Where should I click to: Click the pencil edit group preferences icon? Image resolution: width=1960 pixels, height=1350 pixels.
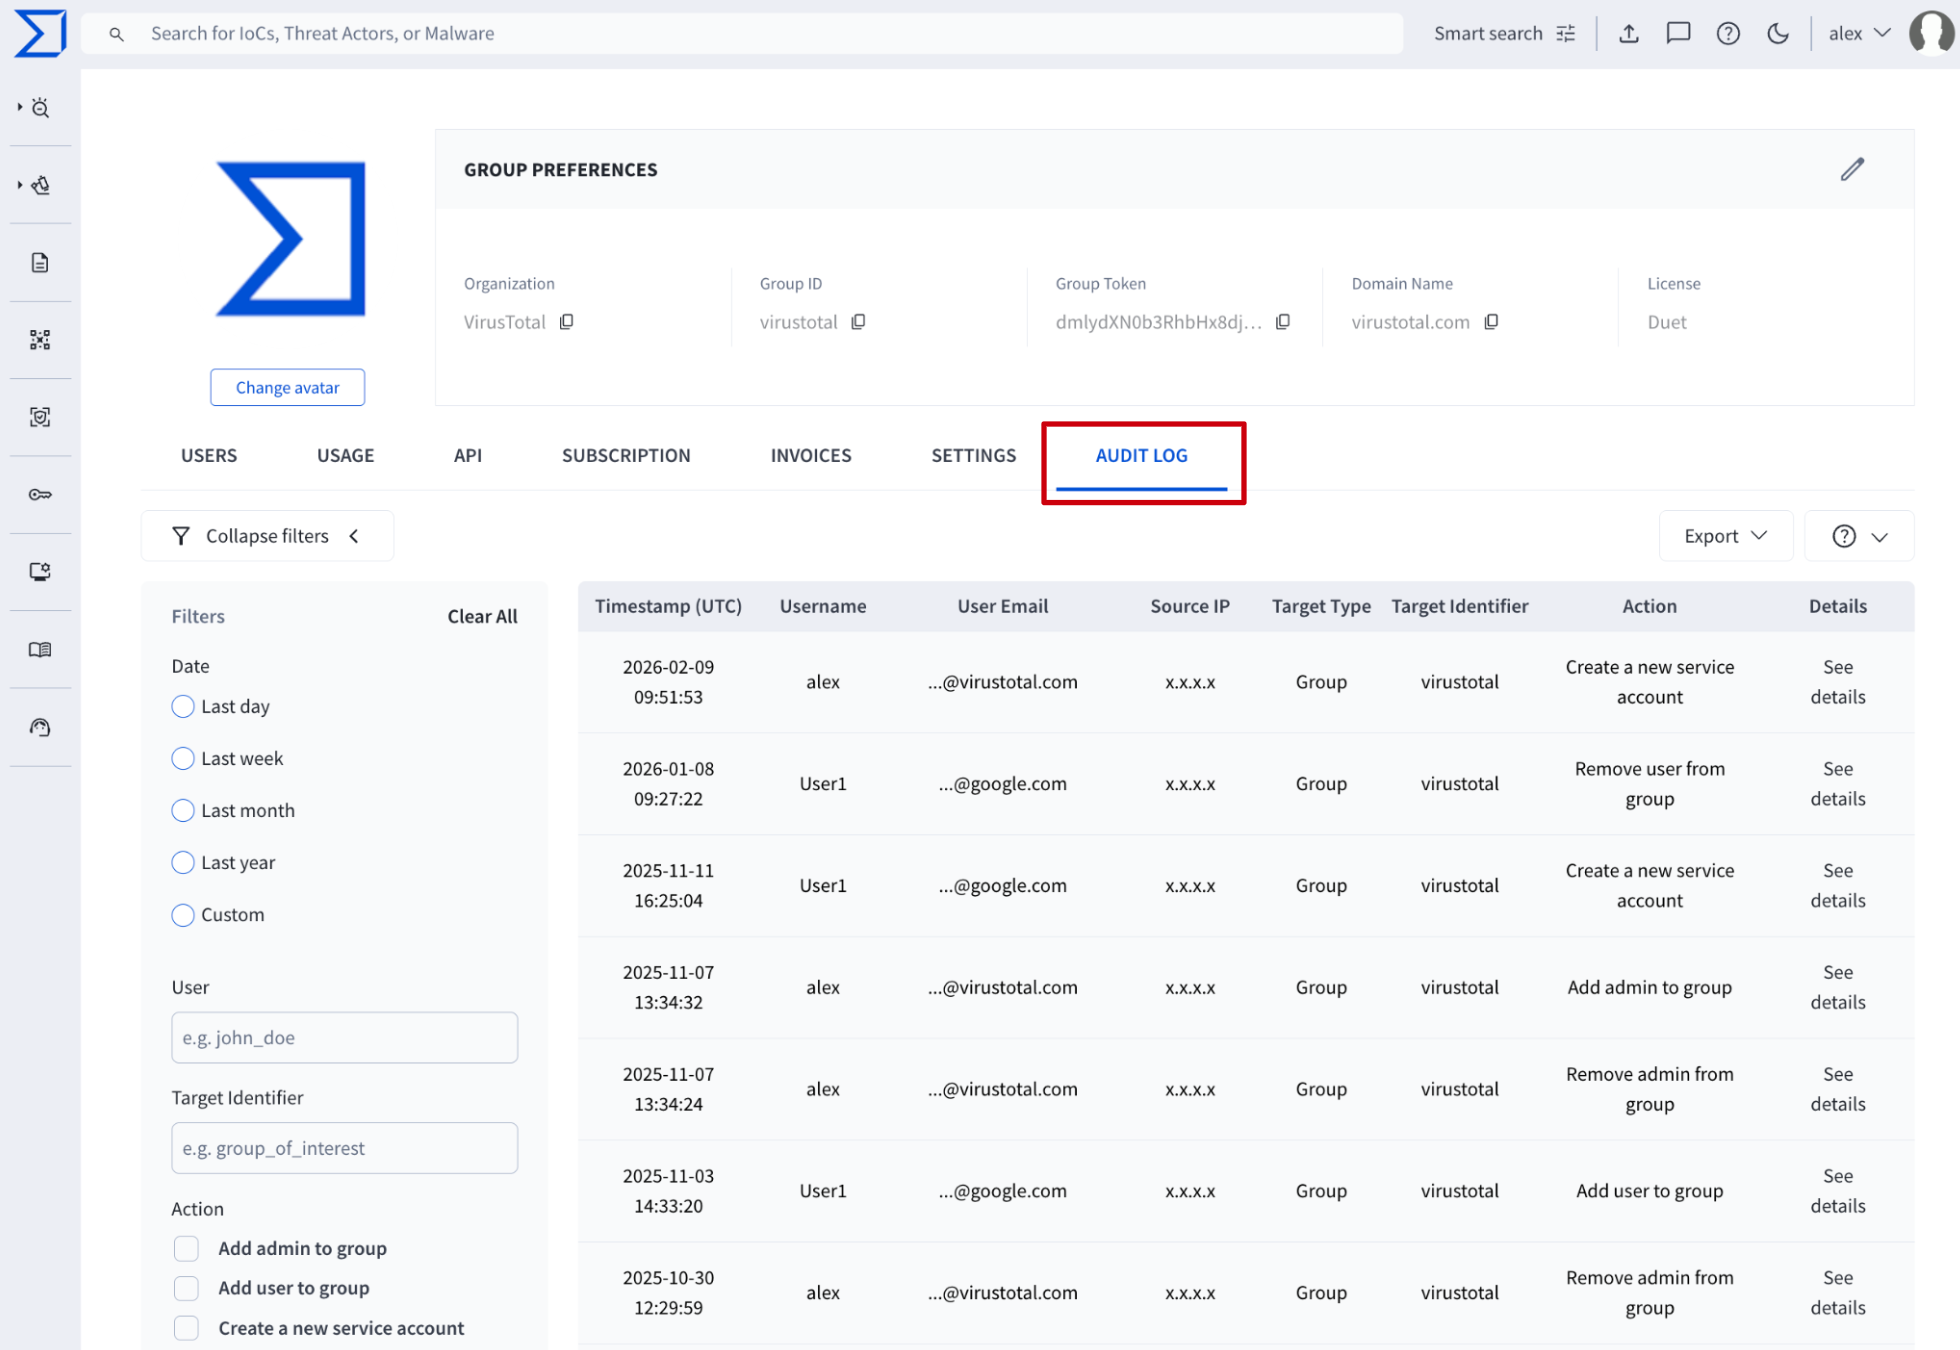pyautogui.click(x=1851, y=170)
